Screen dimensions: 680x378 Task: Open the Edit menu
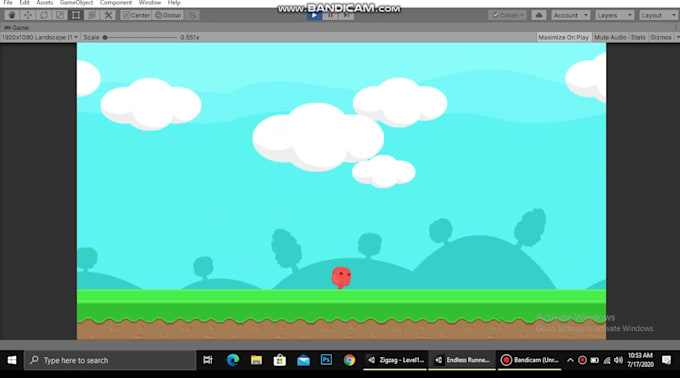pos(24,3)
